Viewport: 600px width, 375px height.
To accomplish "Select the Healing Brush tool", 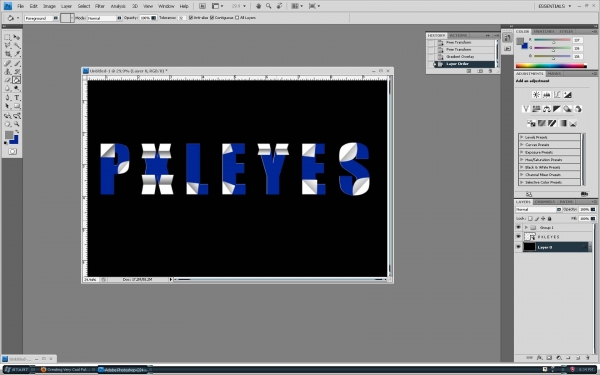I will pyautogui.click(x=7, y=64).
